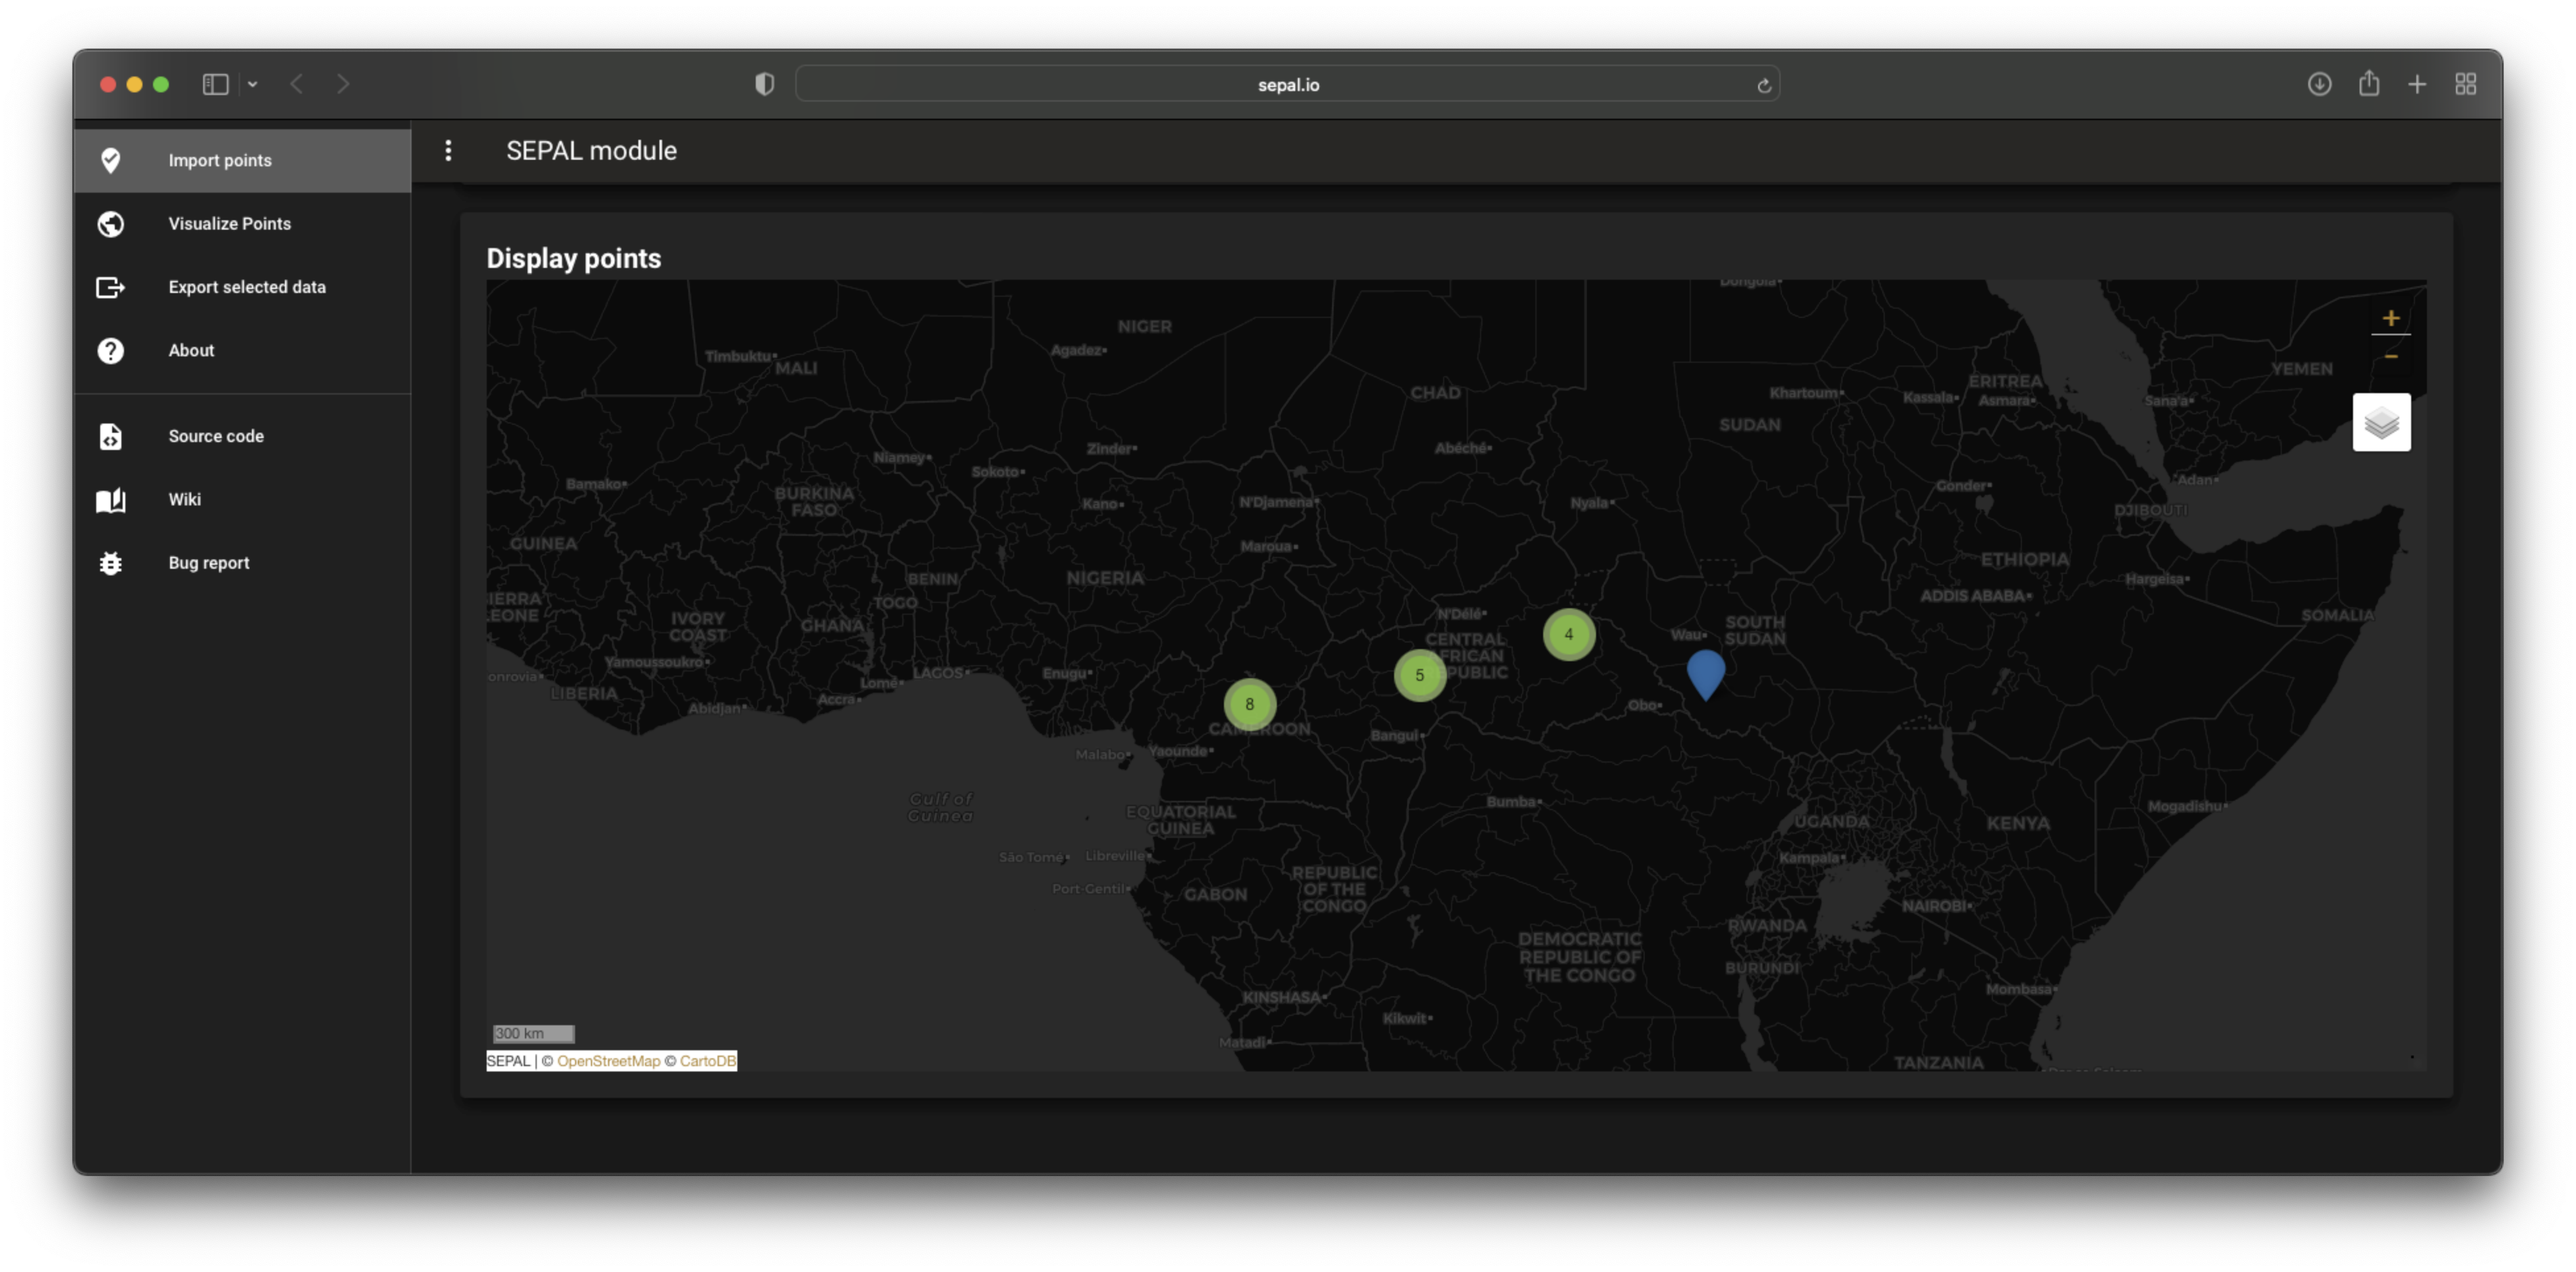Select the Visualize Points menu item
This screenshot has height=1272, width=2576.
click(229, 224)
